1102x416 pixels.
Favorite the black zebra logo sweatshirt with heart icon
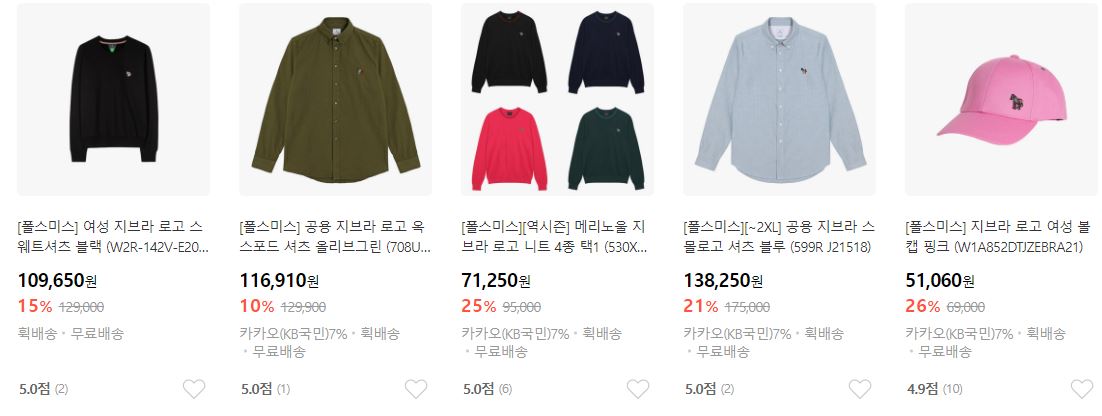[x=194, y=389]
